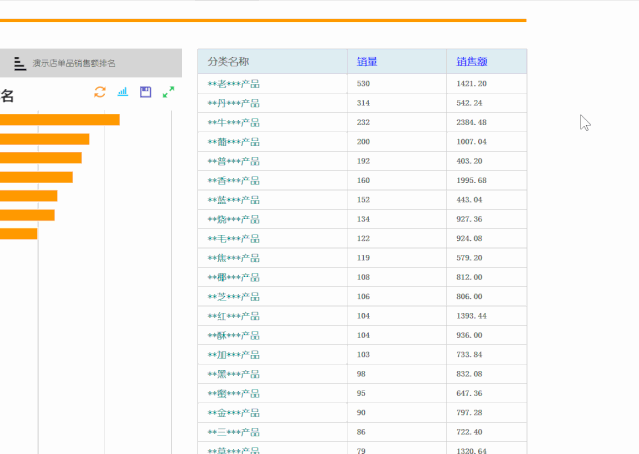
Task: Click the **醋***产品 row link
Action: (x=233, y=142)
